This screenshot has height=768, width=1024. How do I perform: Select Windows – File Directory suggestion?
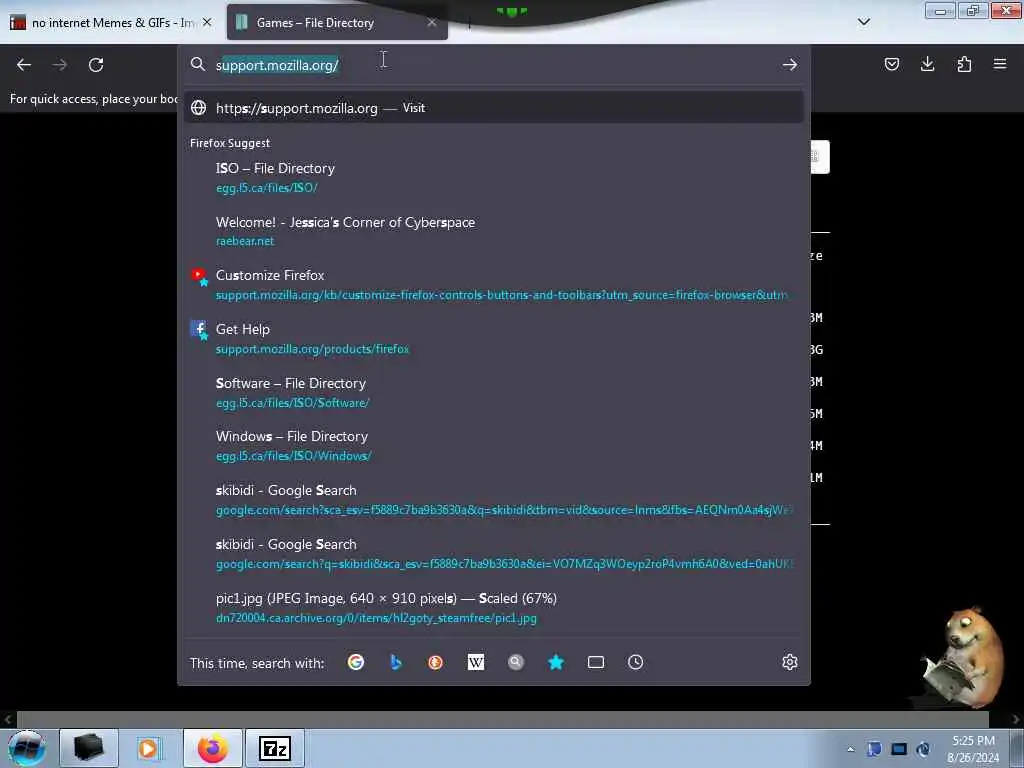494,446
